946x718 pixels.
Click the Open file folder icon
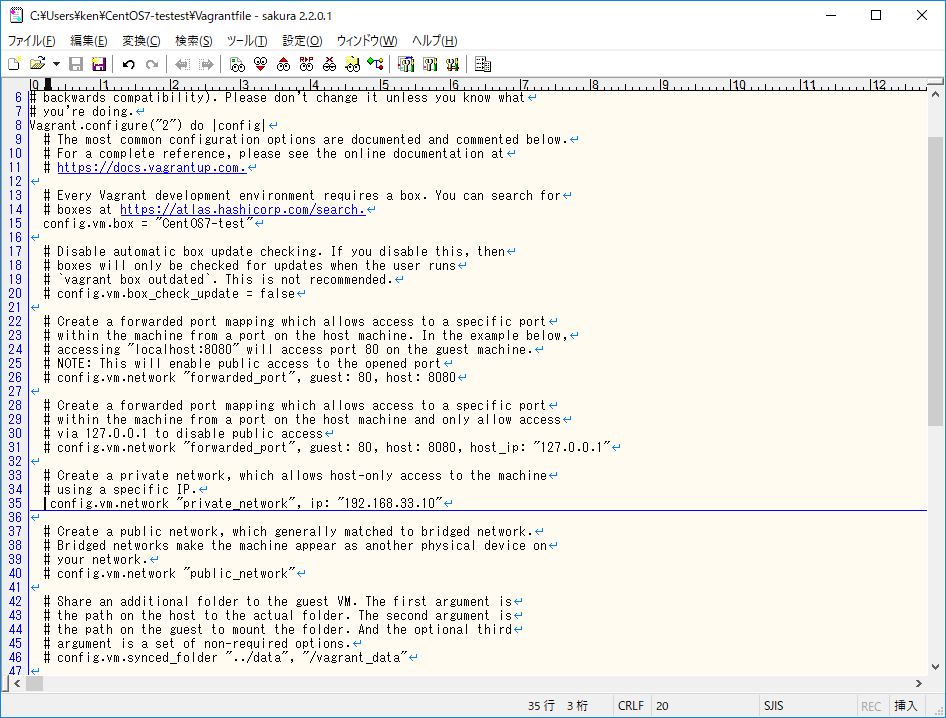coord(37,64)
